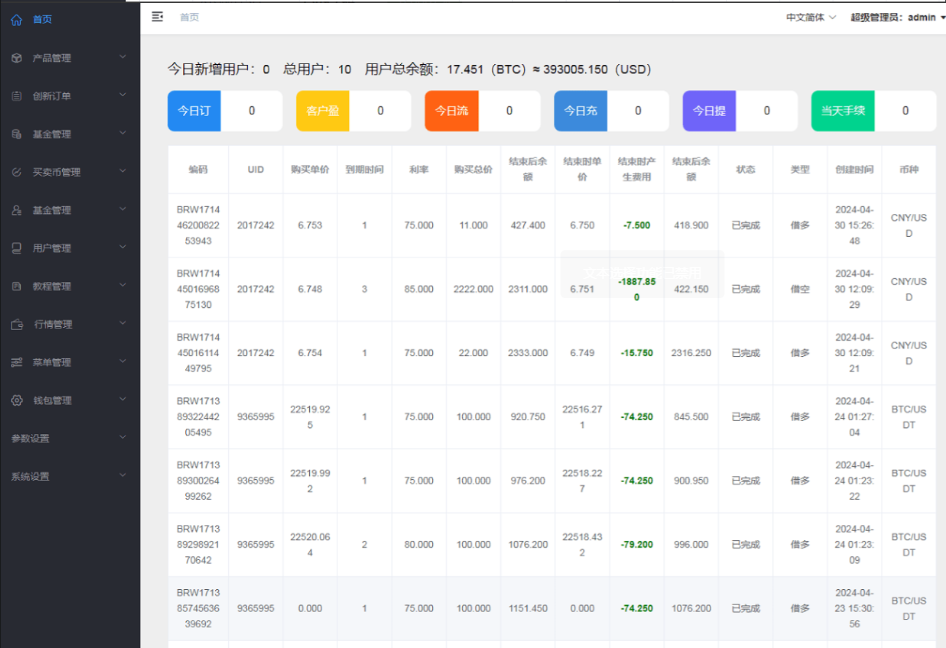
Task: Click the 类型 column header
Action: tap(800, 170)
